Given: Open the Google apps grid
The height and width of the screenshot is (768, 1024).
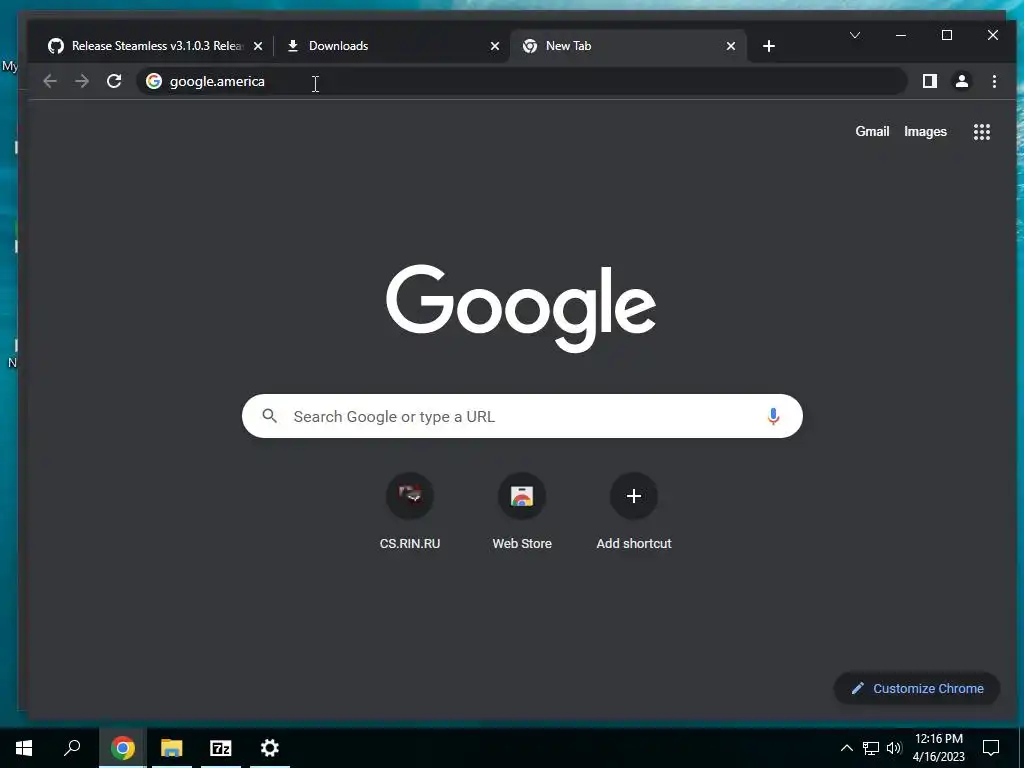Looking at the screenshot, I should pyautogui.click(x=982, y=132).
